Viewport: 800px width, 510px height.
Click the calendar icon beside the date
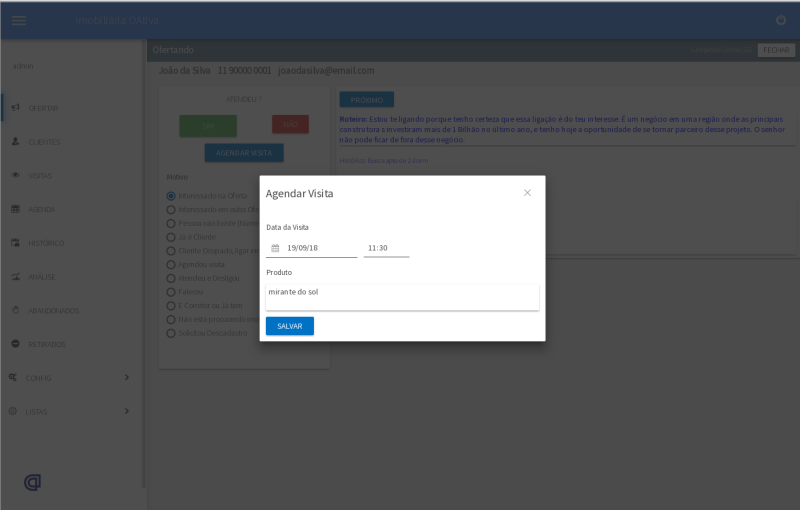click(x=275, y=248)
